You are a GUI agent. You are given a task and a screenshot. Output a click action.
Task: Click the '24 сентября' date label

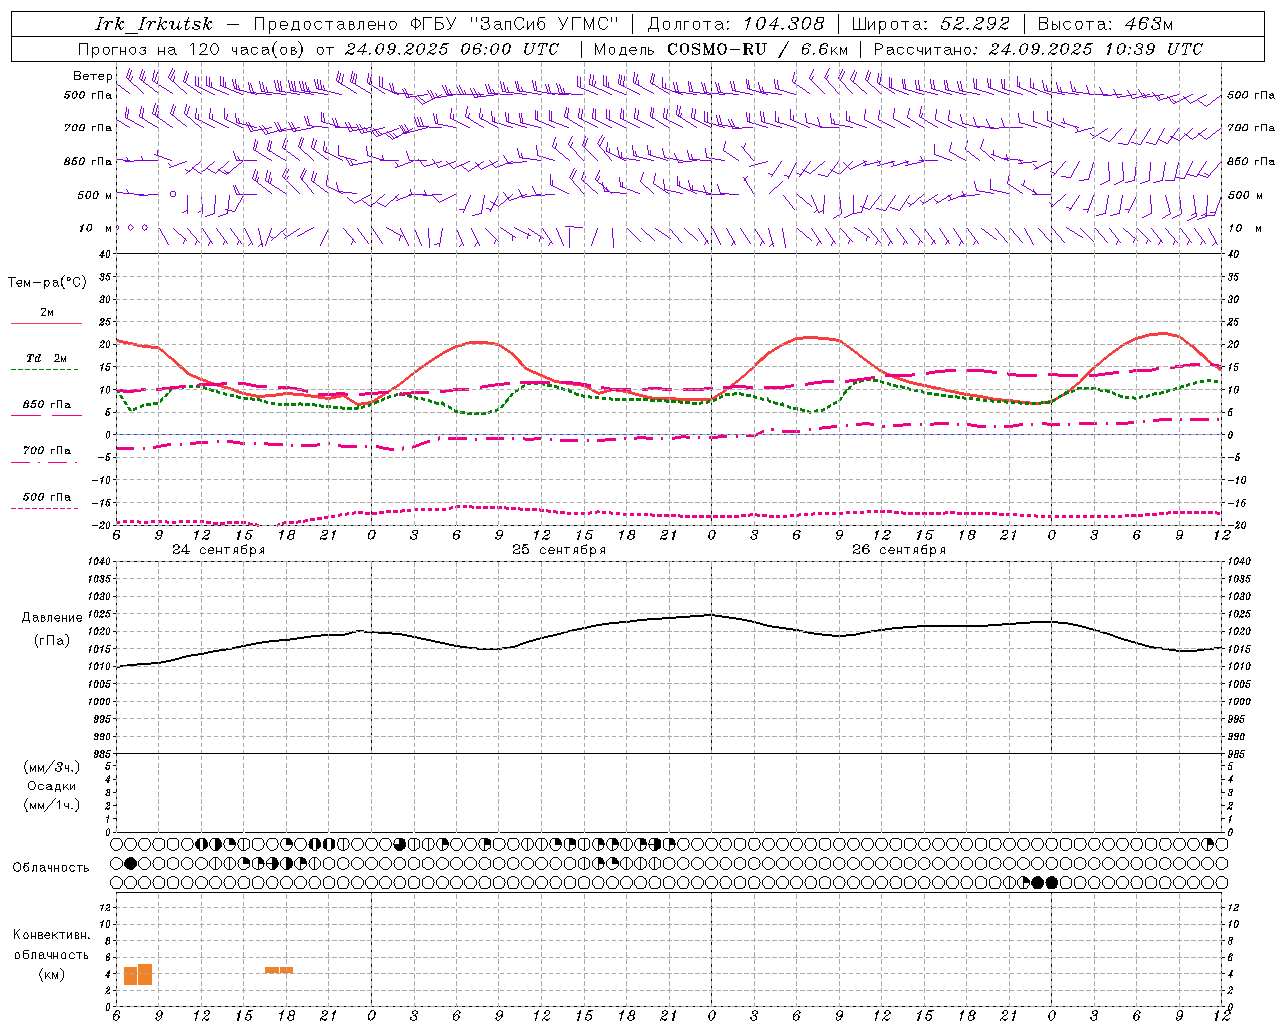[x=219, y=550]
